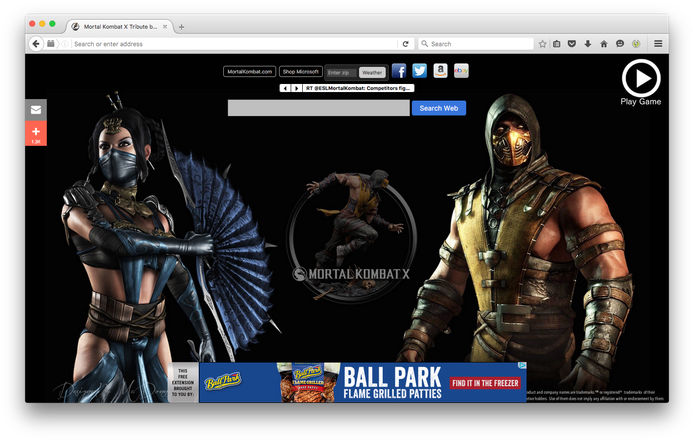Screen dimensions: 693x440
Task: Open a new browser tab
Action: pyautogui.click(x=181, y=27)
